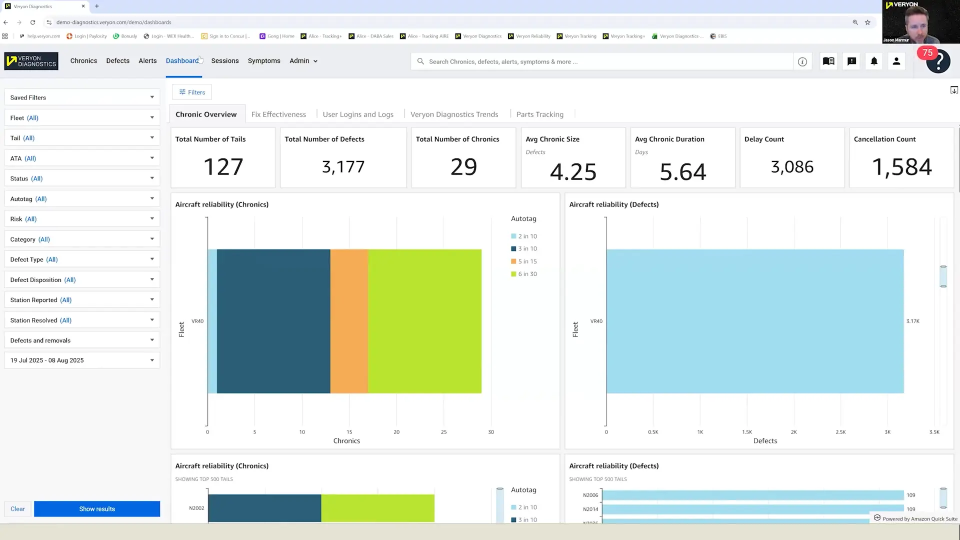Image resolution: width=960 pixels, height=540 pixels.
Task: Click the Show results button
Action: pyautogui.click(x=97, y=509)
